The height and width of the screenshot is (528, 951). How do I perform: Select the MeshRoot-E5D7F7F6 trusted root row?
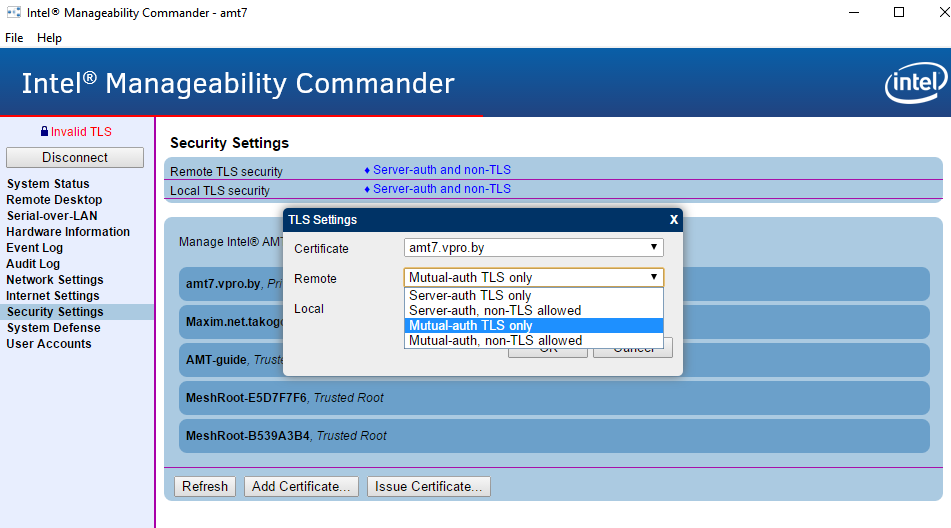pyautogui.click(x=554, y=398)
